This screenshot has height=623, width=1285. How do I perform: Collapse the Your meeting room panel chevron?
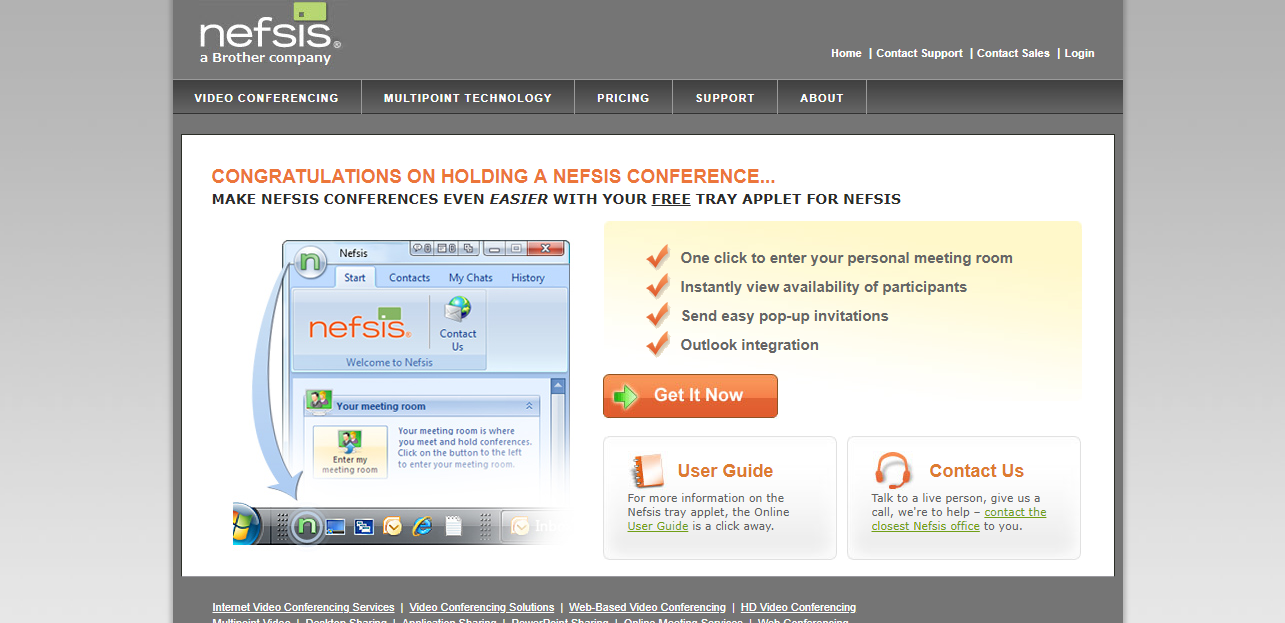coord(529,406)
